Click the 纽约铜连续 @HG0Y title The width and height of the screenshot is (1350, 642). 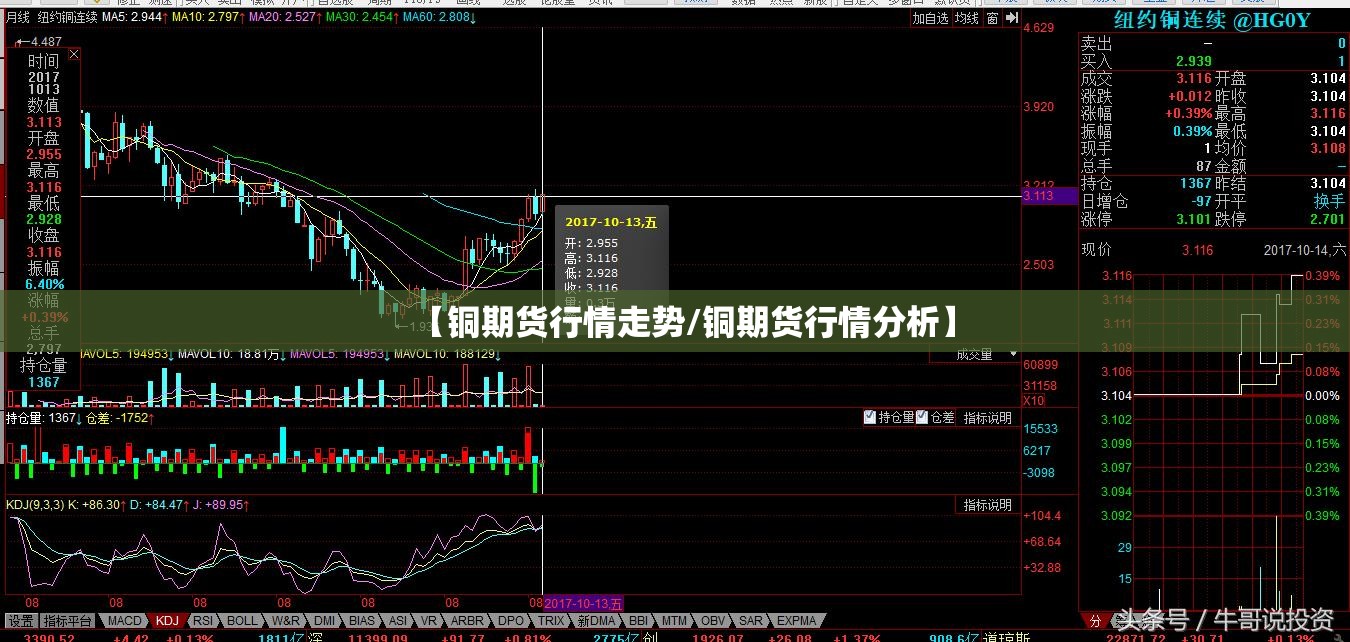click(1213, 18)
